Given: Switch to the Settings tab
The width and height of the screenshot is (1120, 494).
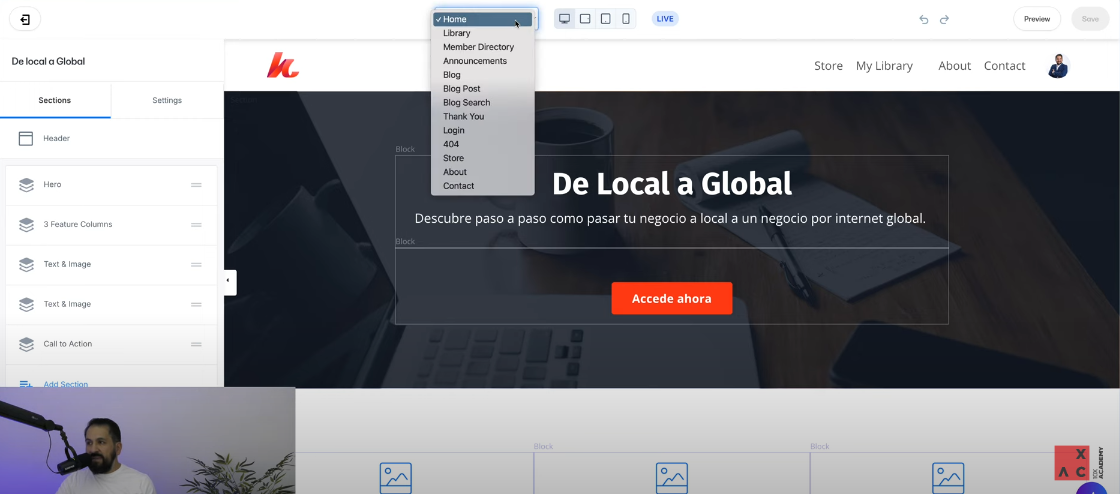Looking at the screenshot, I should tap(167, 101).
